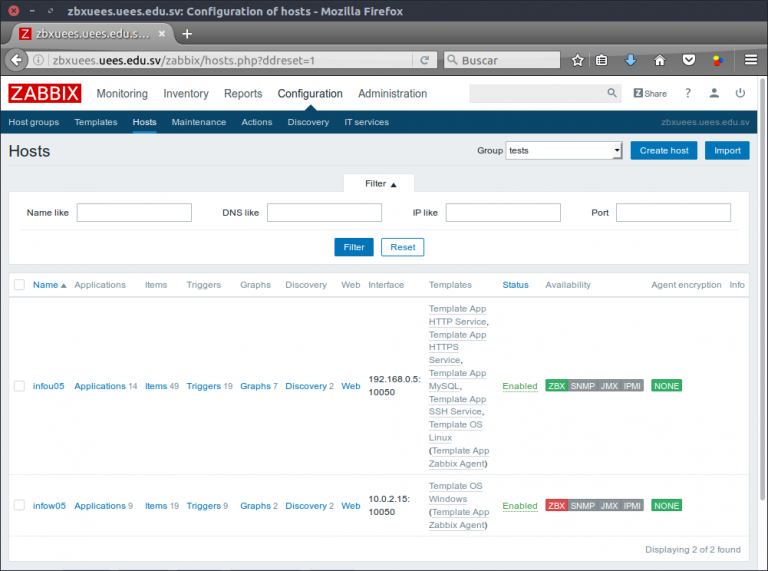Open the Administration menu
Viewport: 768px width, 571px height.
tap(392, 93)
